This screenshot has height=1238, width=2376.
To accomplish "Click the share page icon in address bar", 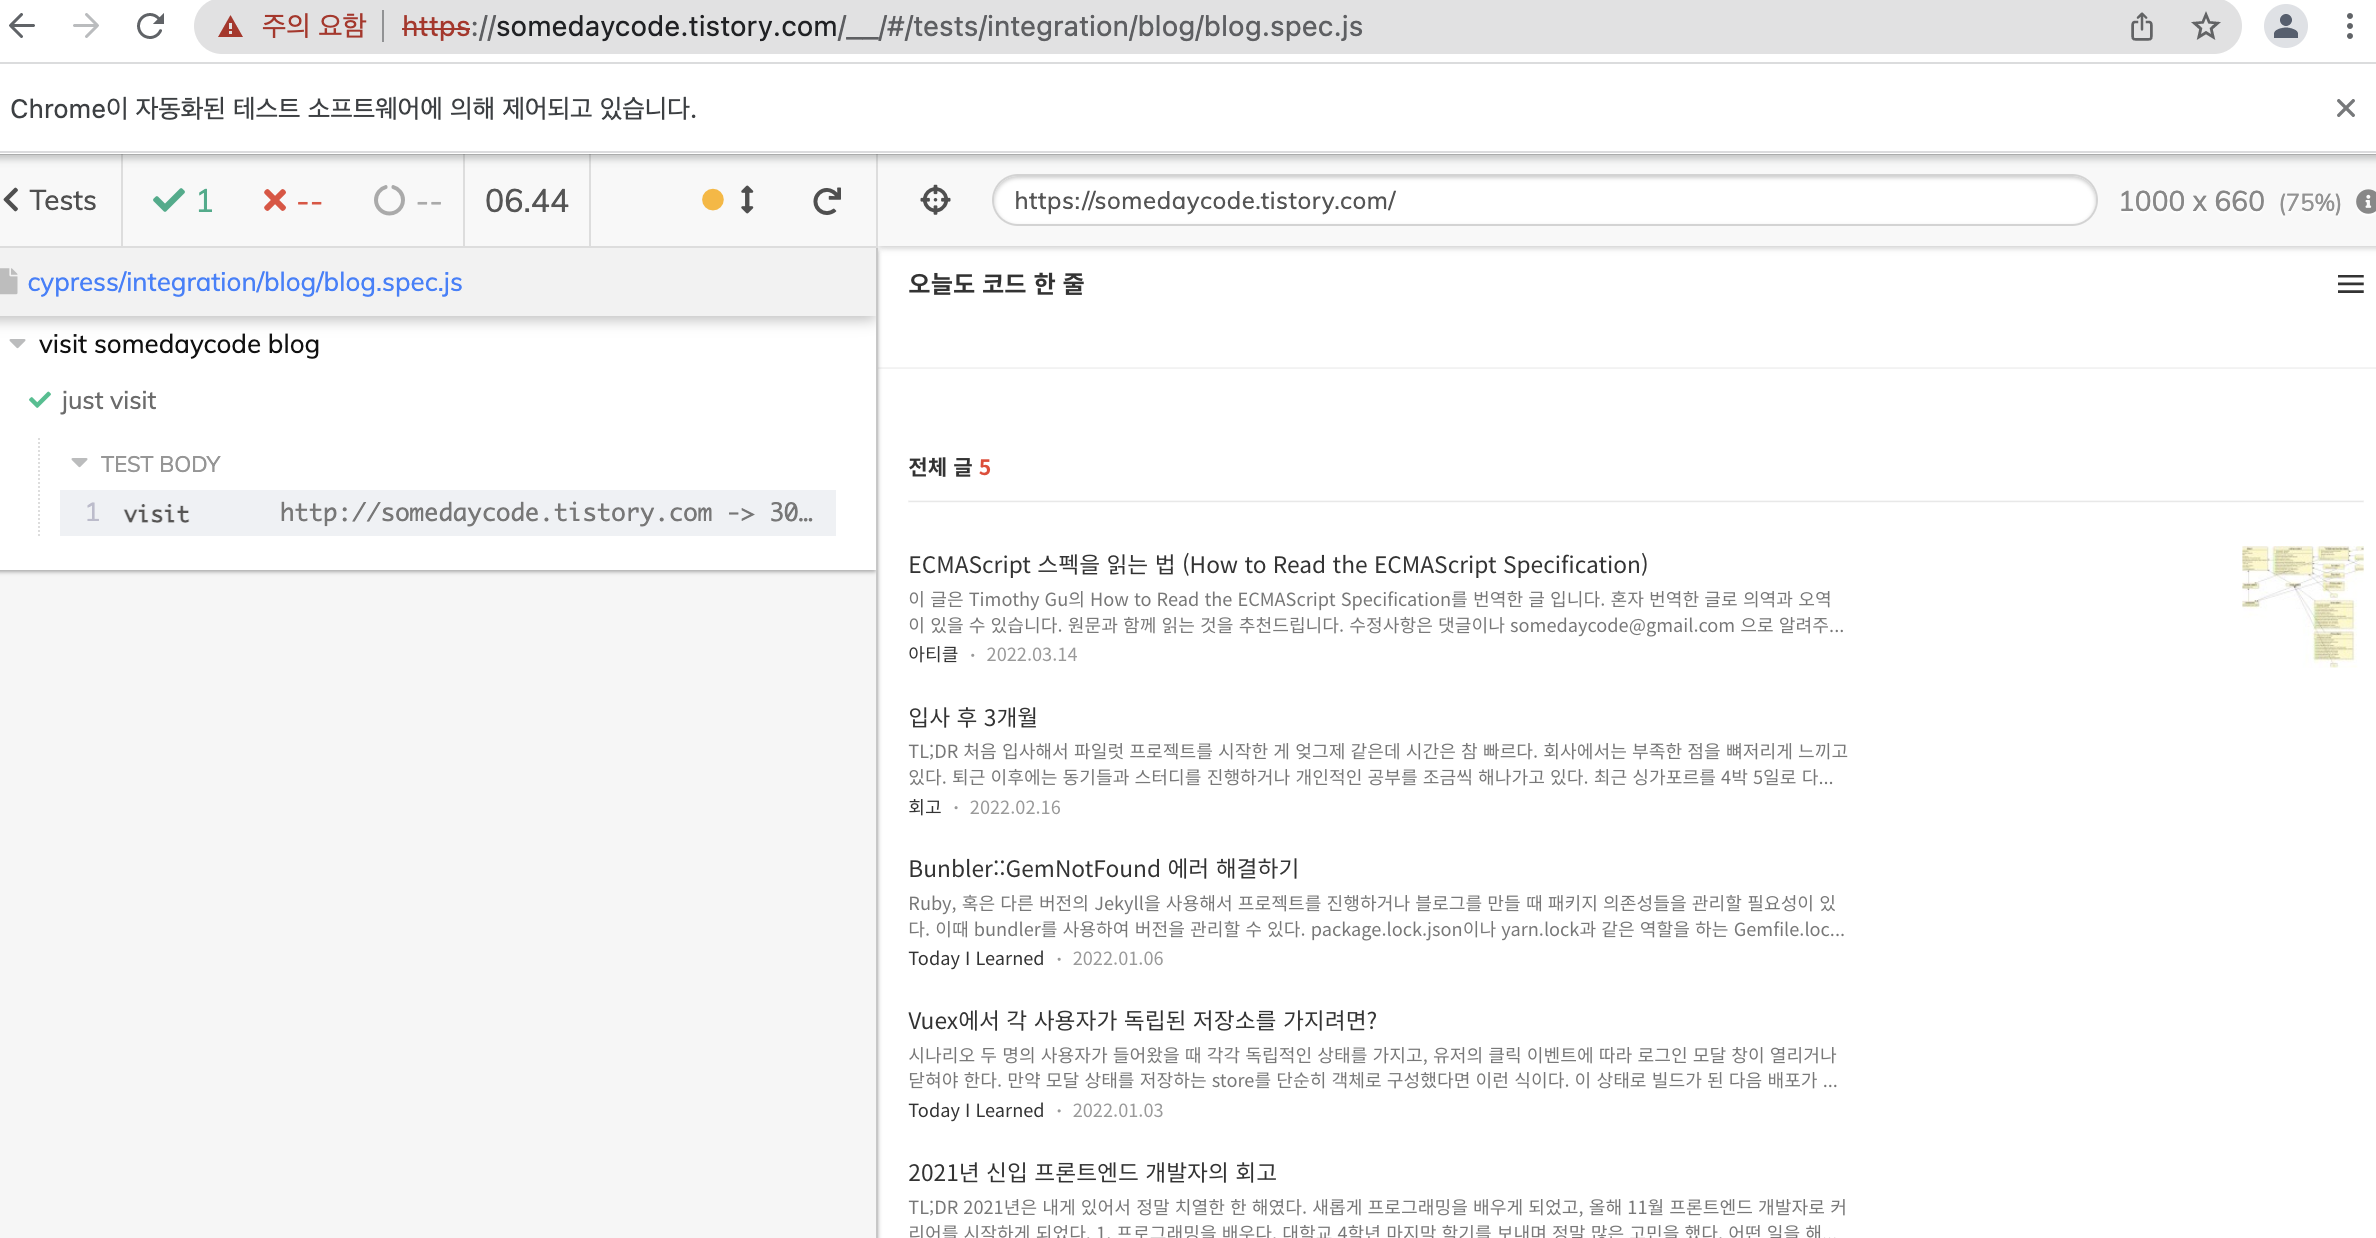I will (2141, 26).
